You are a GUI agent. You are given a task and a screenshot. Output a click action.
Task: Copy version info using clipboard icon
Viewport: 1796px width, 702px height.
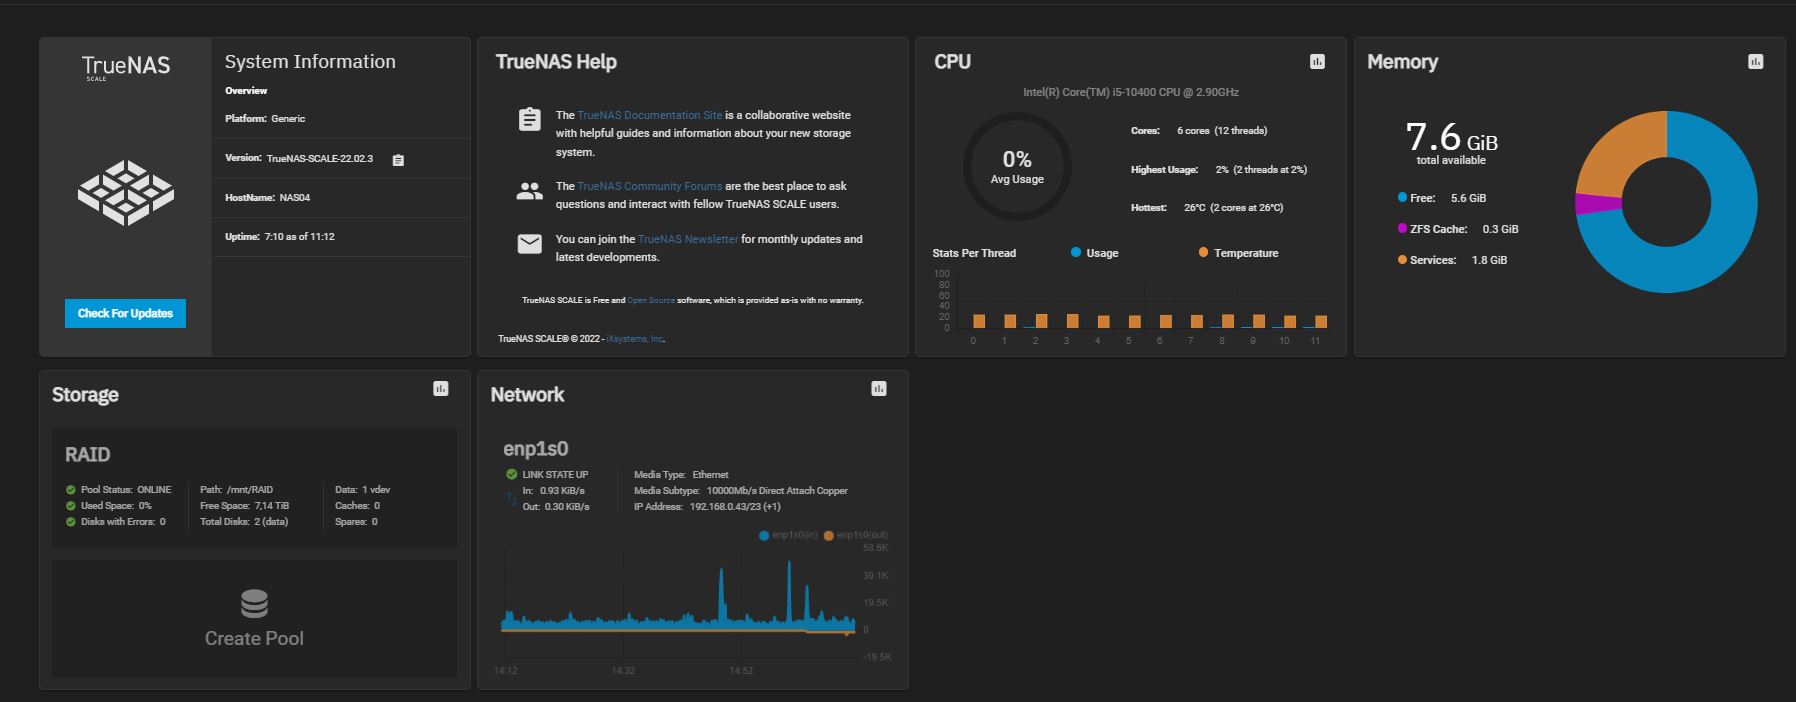click(x=398, y=160)
